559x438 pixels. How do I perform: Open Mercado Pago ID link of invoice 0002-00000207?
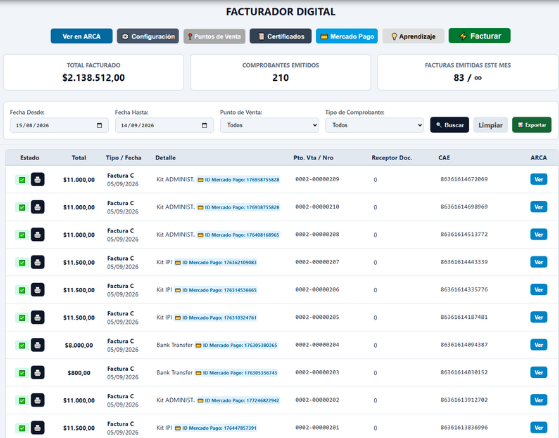point(215,263)
